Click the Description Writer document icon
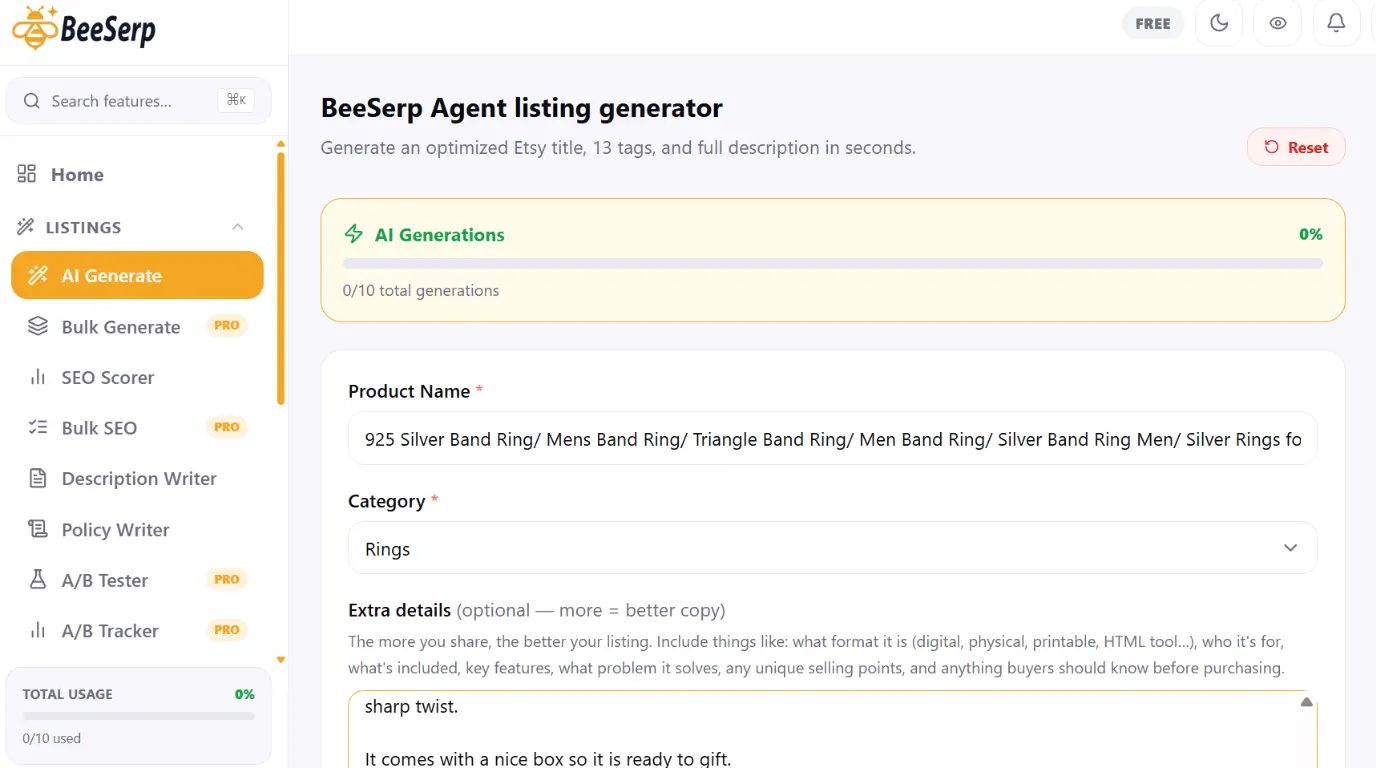The image size is (1376, 768). pos(38,478)
